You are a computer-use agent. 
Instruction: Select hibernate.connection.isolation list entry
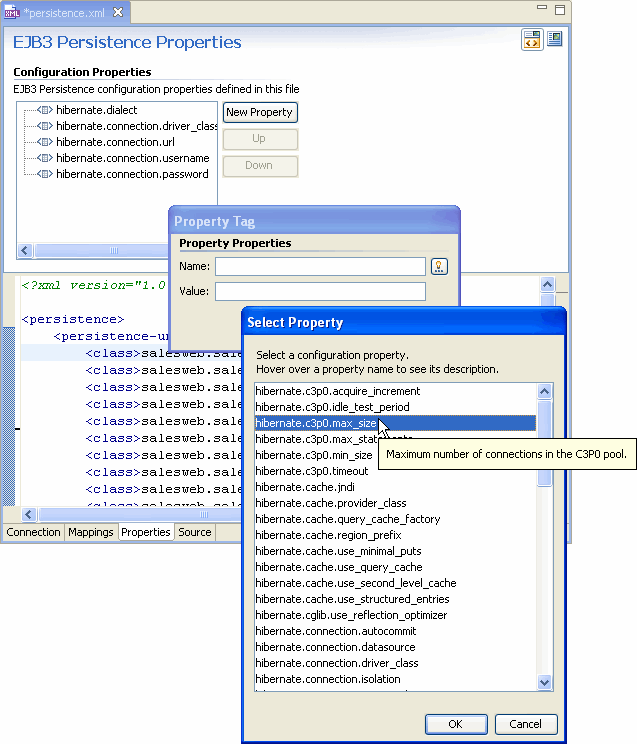click(x=395, y=679)
